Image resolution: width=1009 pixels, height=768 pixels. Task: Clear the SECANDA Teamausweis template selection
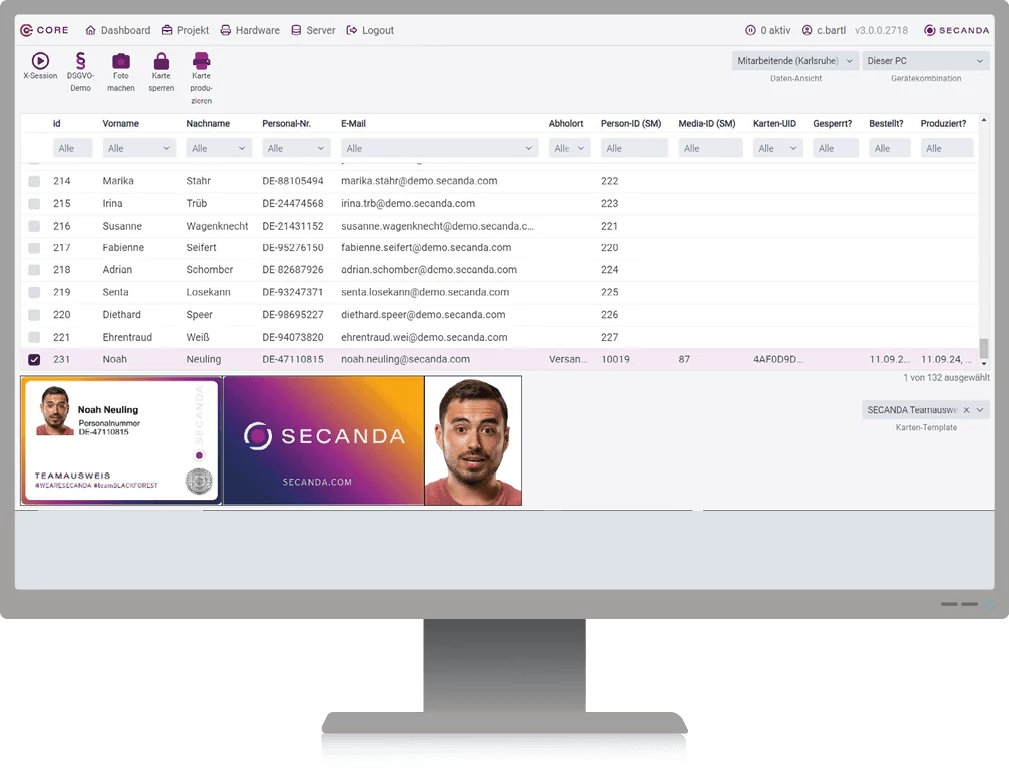click(x=966, y=409)
